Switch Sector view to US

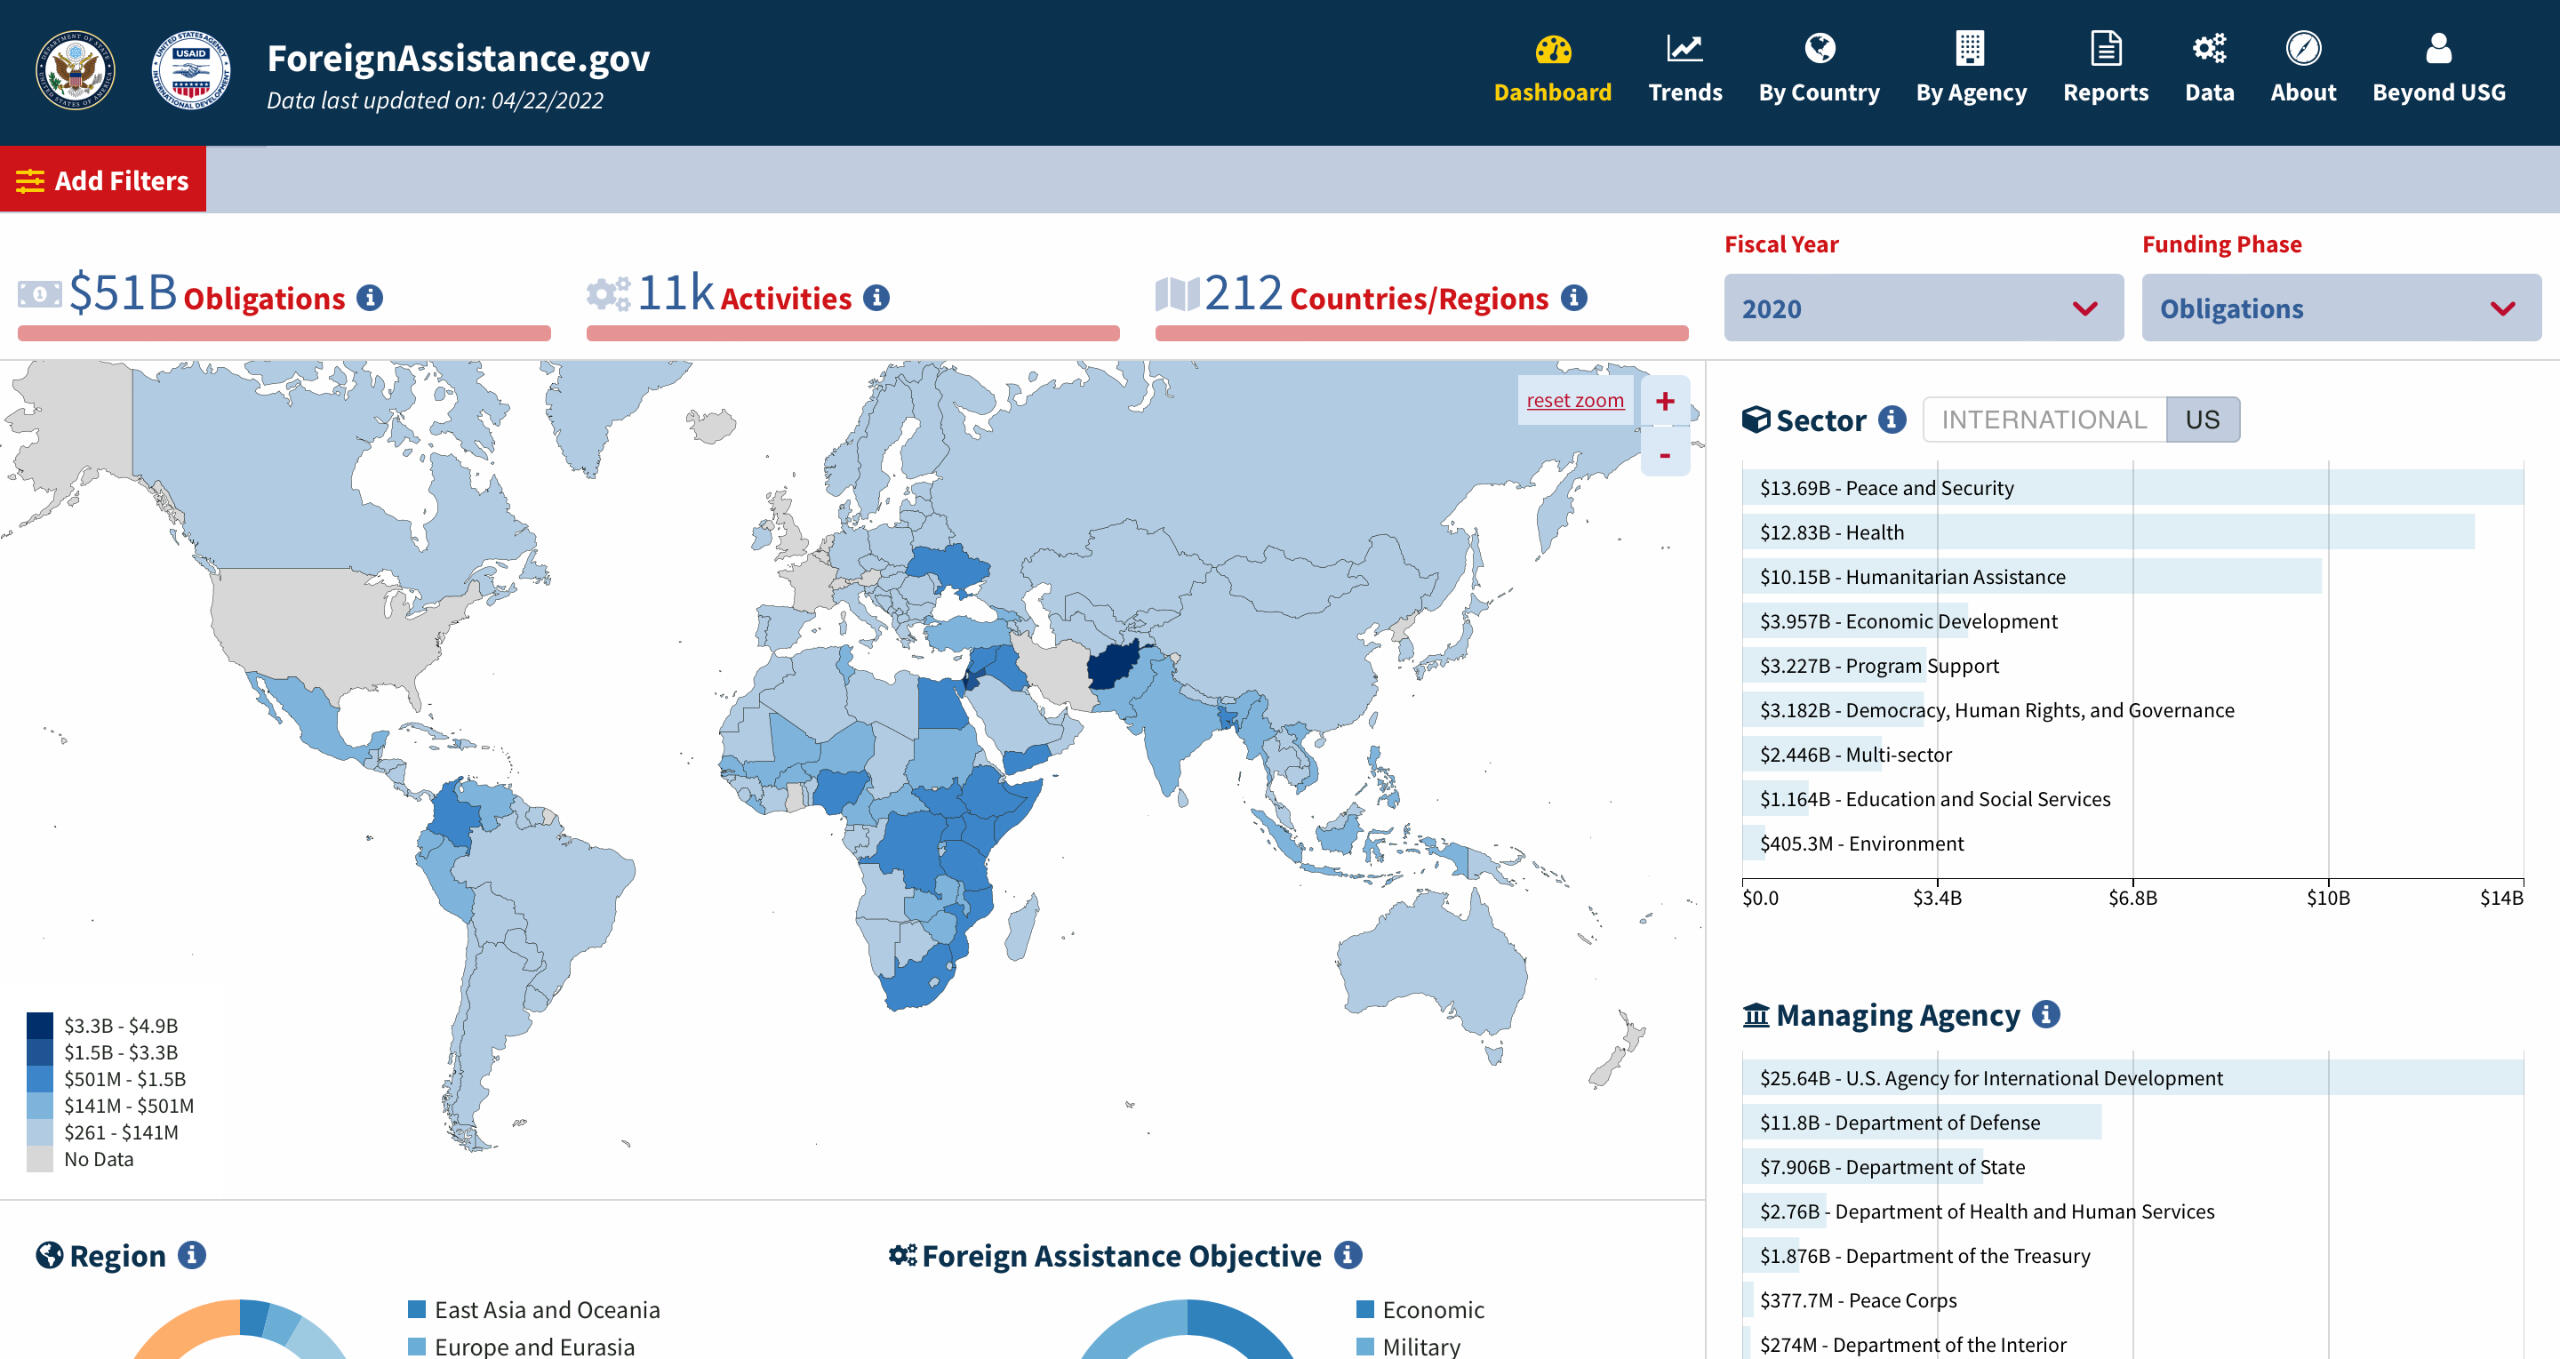coord(2202,419)
